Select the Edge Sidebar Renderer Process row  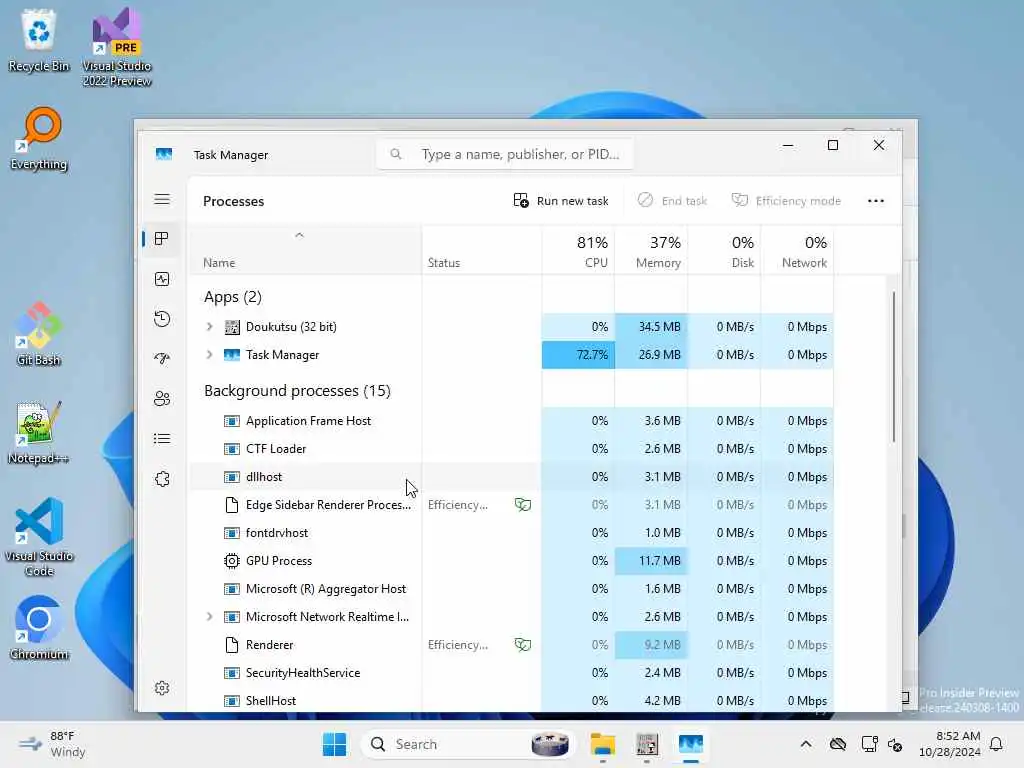(511, 505)
